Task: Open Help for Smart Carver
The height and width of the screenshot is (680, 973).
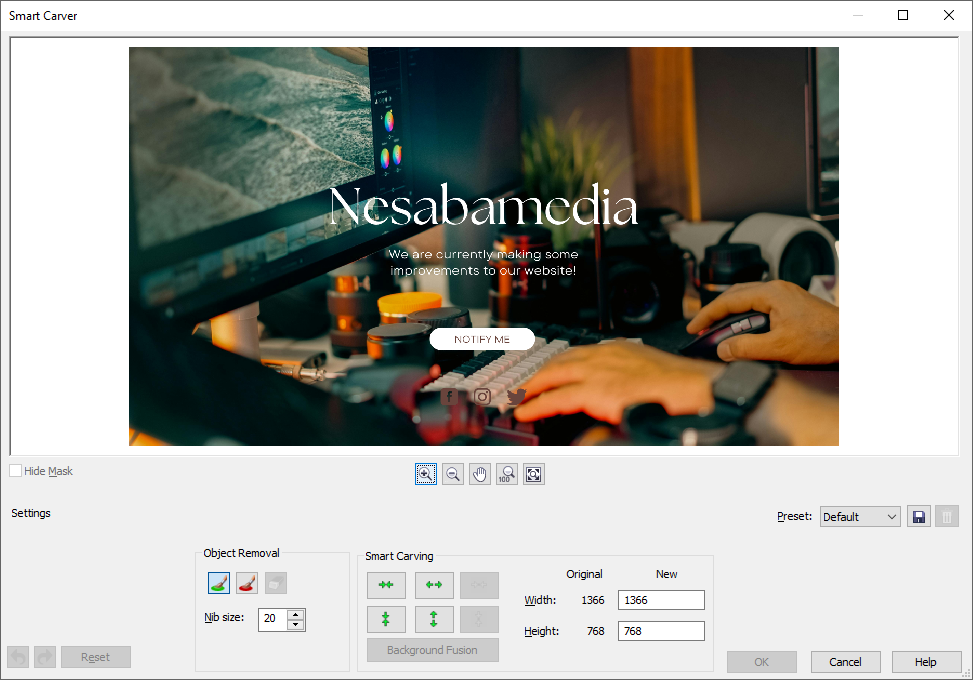Action: click(x=926, y=662)
